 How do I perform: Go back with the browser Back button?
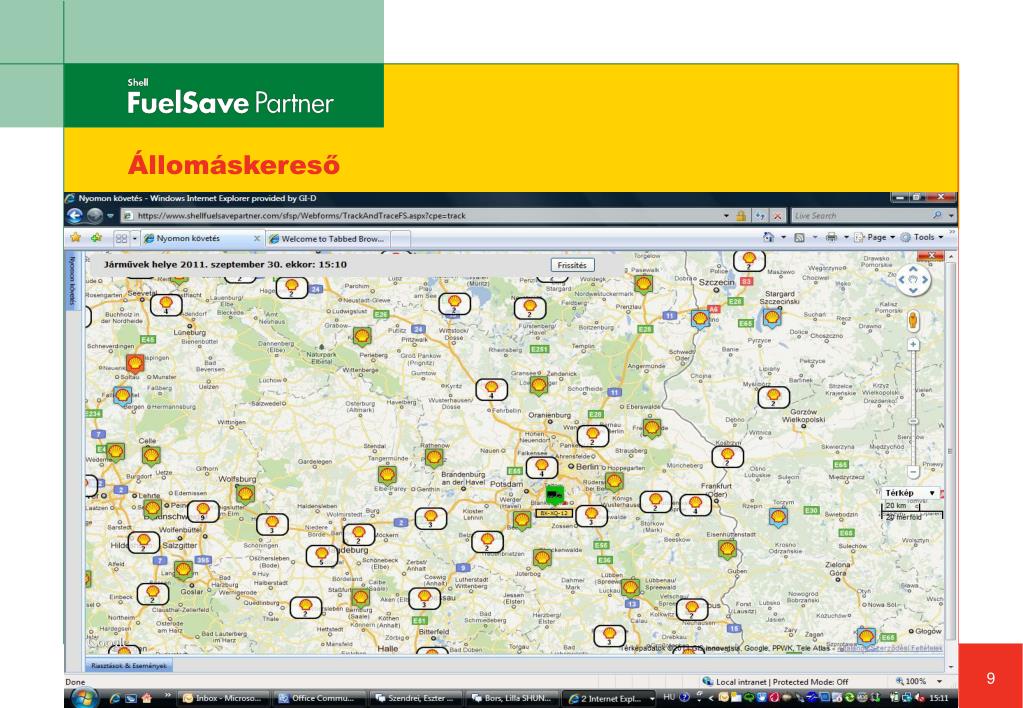[75, 215]
